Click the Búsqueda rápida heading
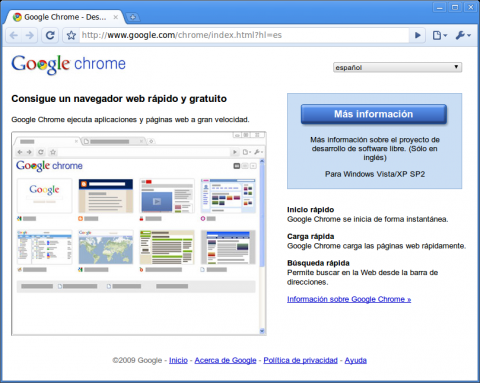This screenshot has height=383, width=480. click(x=318, y=263)
